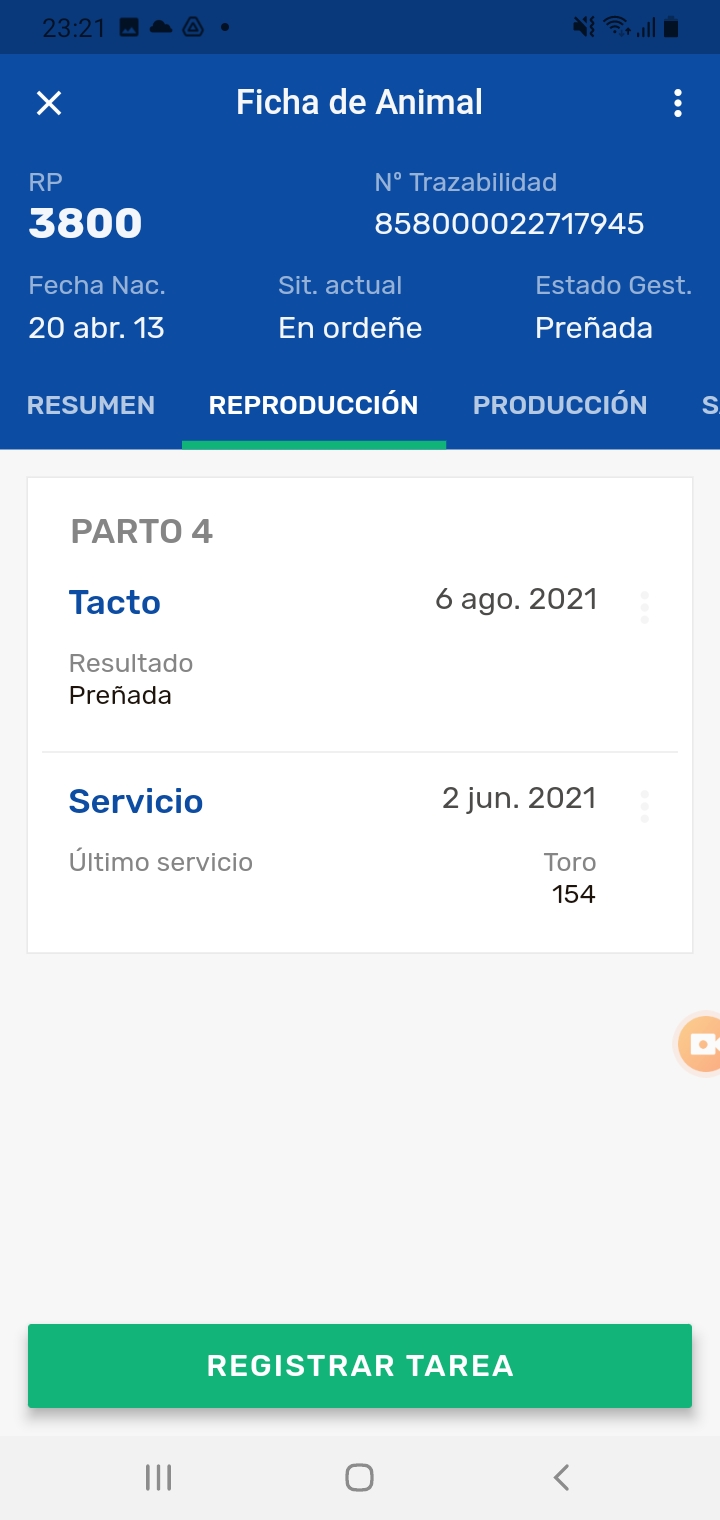Tap the Preñada gestation status
The width and height of the screenshot is (720, 1520).
click(594, 328)
